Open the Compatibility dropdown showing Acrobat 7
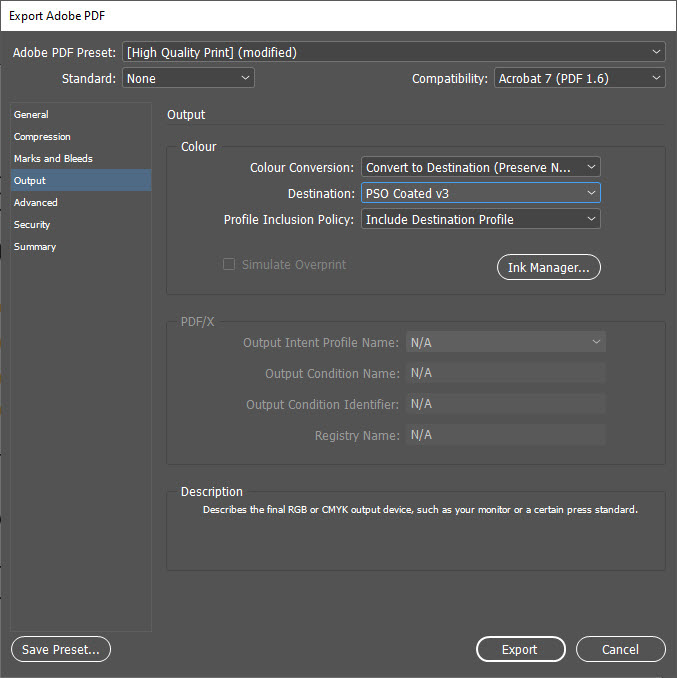Screen dimensions: 677x678 coord(580,78)
